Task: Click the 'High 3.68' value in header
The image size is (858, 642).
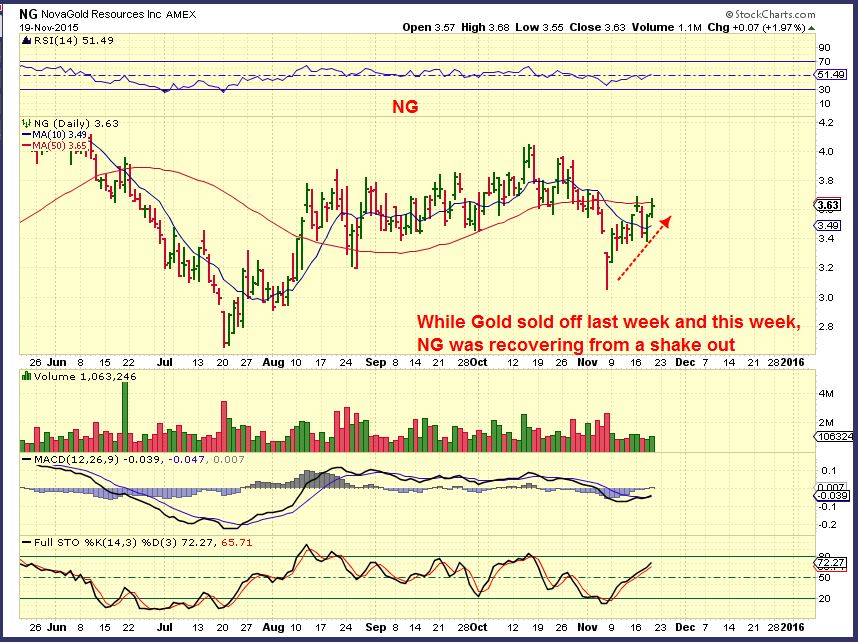Action: 485,27
